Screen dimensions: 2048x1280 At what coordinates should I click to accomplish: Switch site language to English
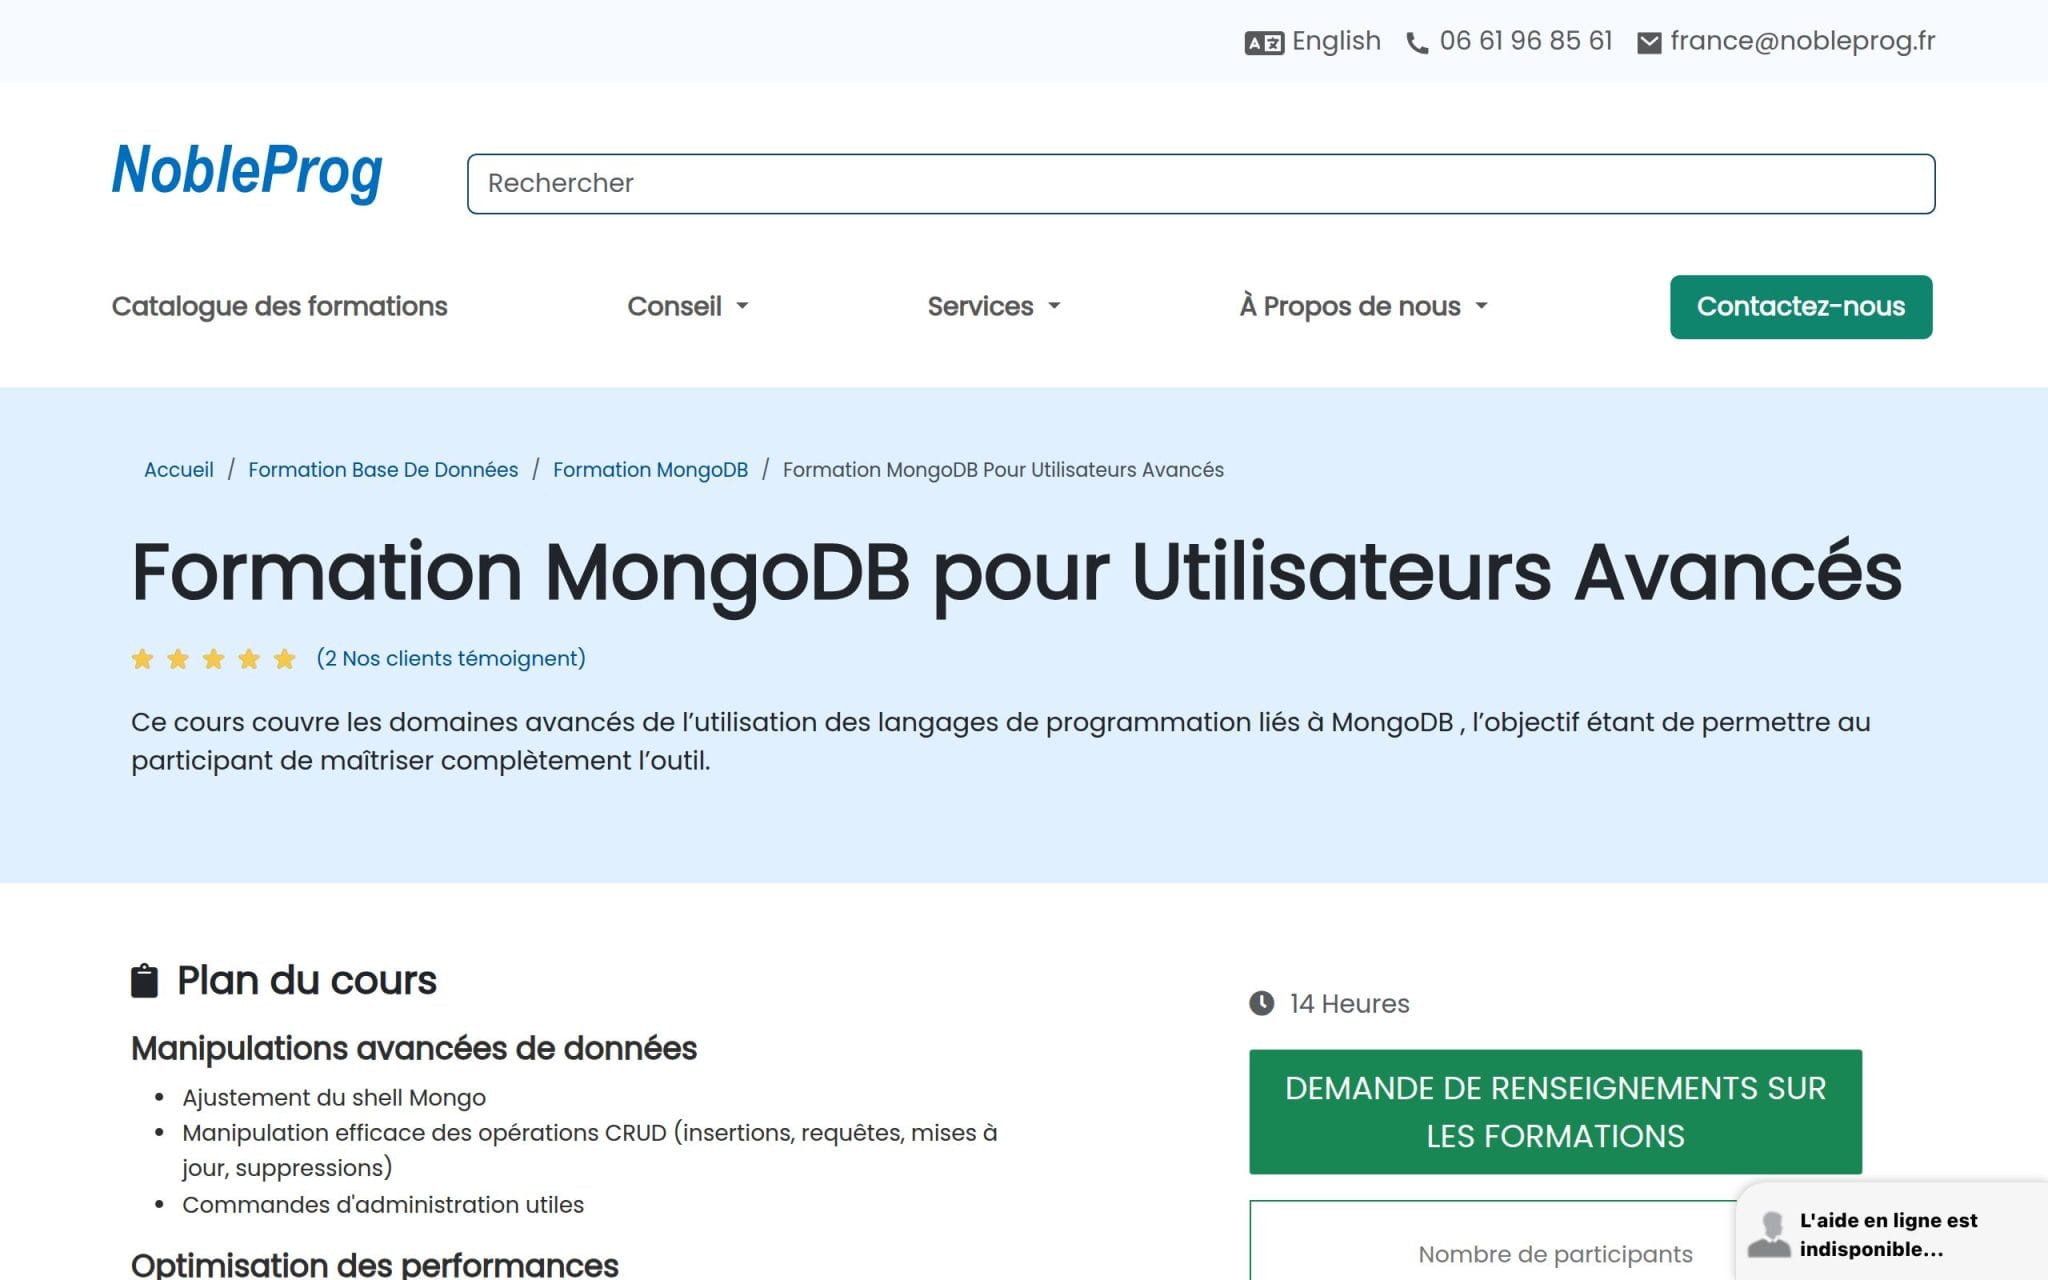pyautogui.click(x=1336, y=41)
